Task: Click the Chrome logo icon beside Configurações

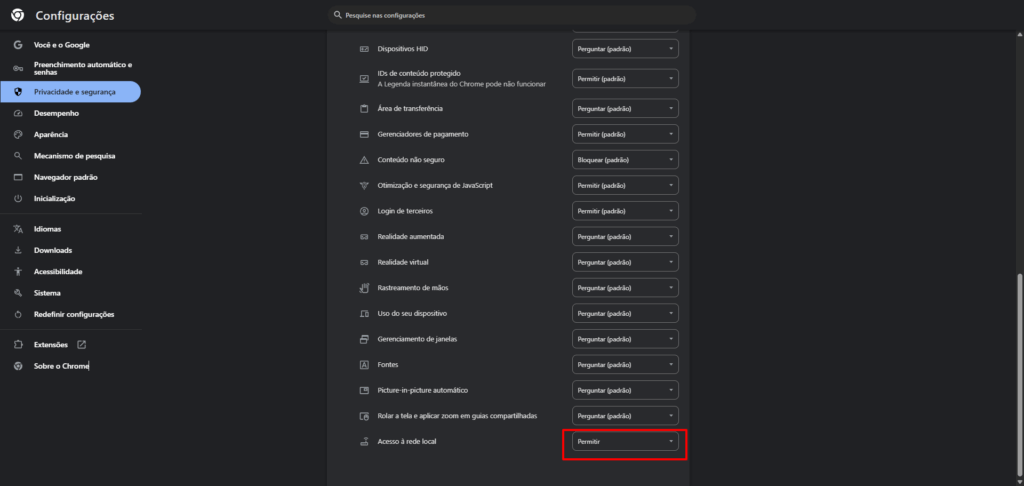Action: pyautogui.click(x=17, y=15)
